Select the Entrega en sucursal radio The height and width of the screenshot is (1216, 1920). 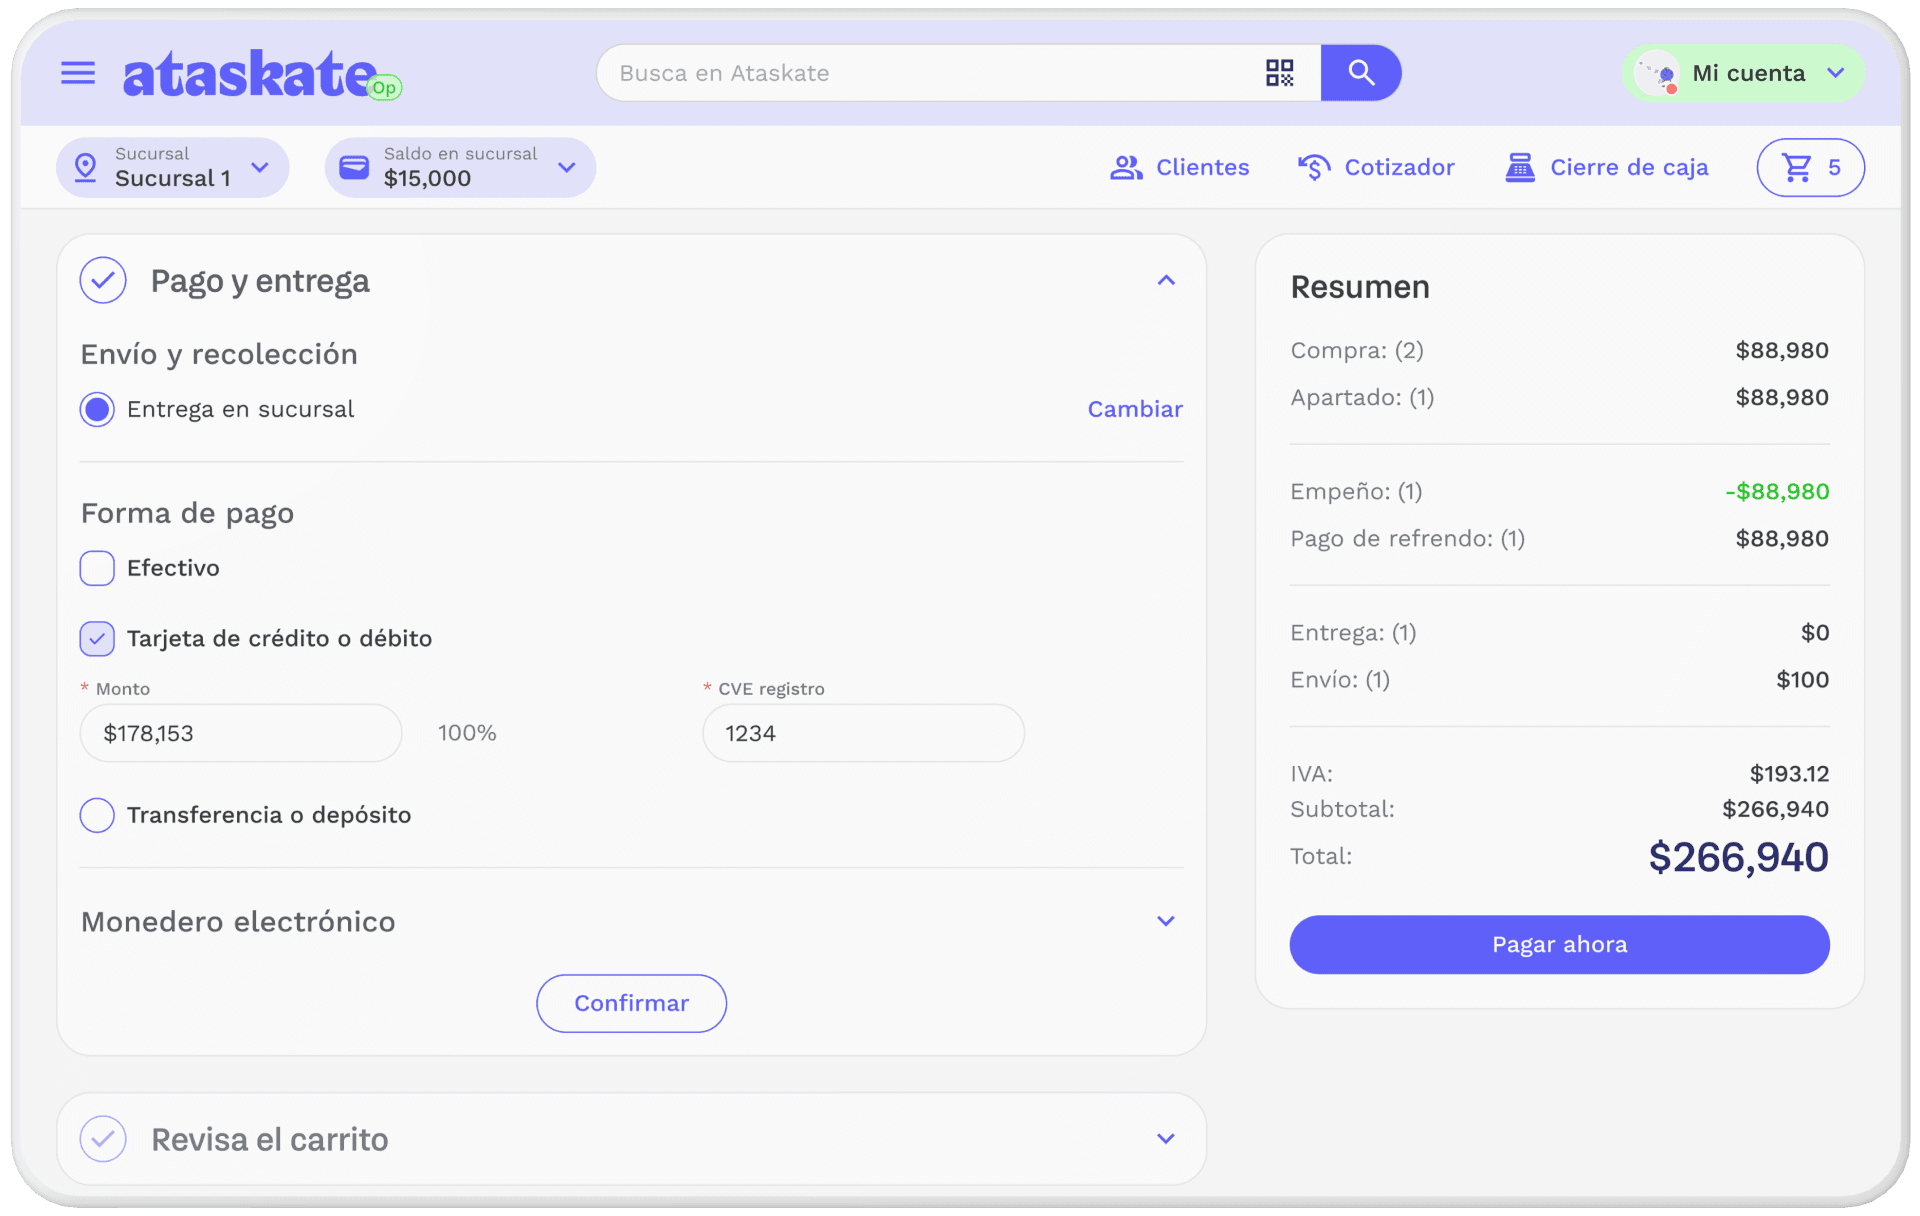coord(97,410)
